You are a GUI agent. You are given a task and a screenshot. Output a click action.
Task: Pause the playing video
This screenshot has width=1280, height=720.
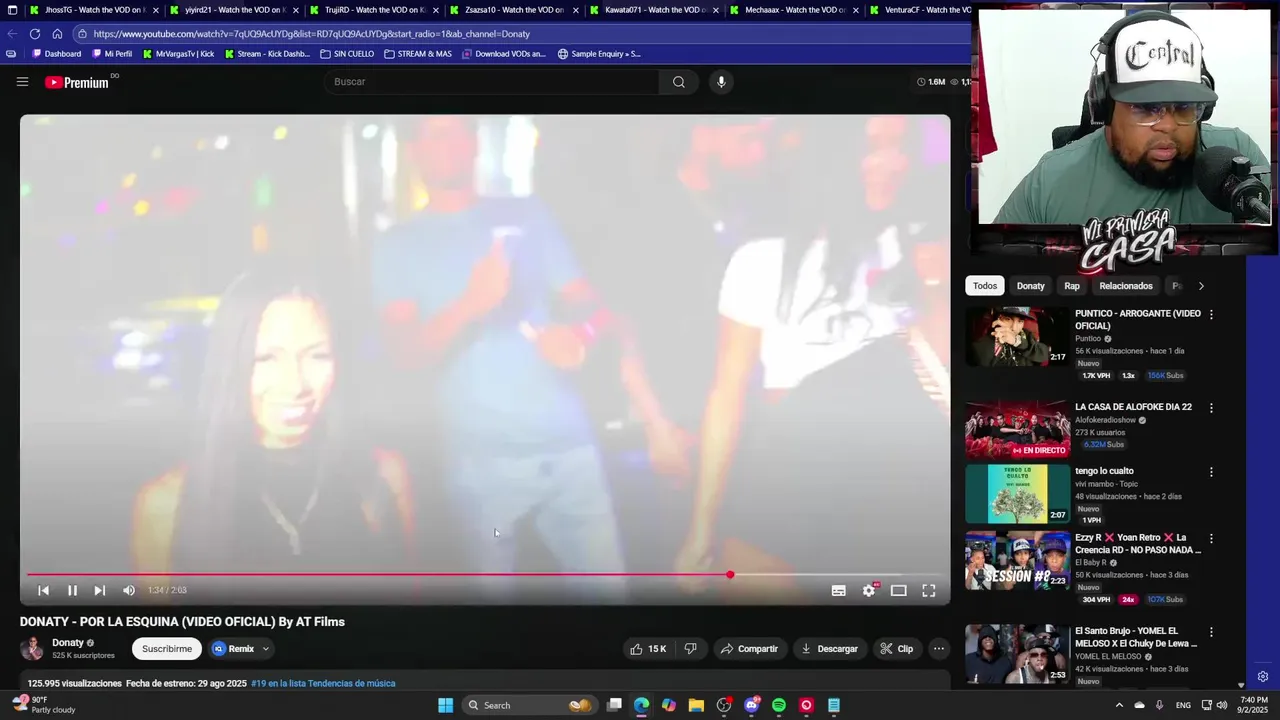[x=72, y=590]
